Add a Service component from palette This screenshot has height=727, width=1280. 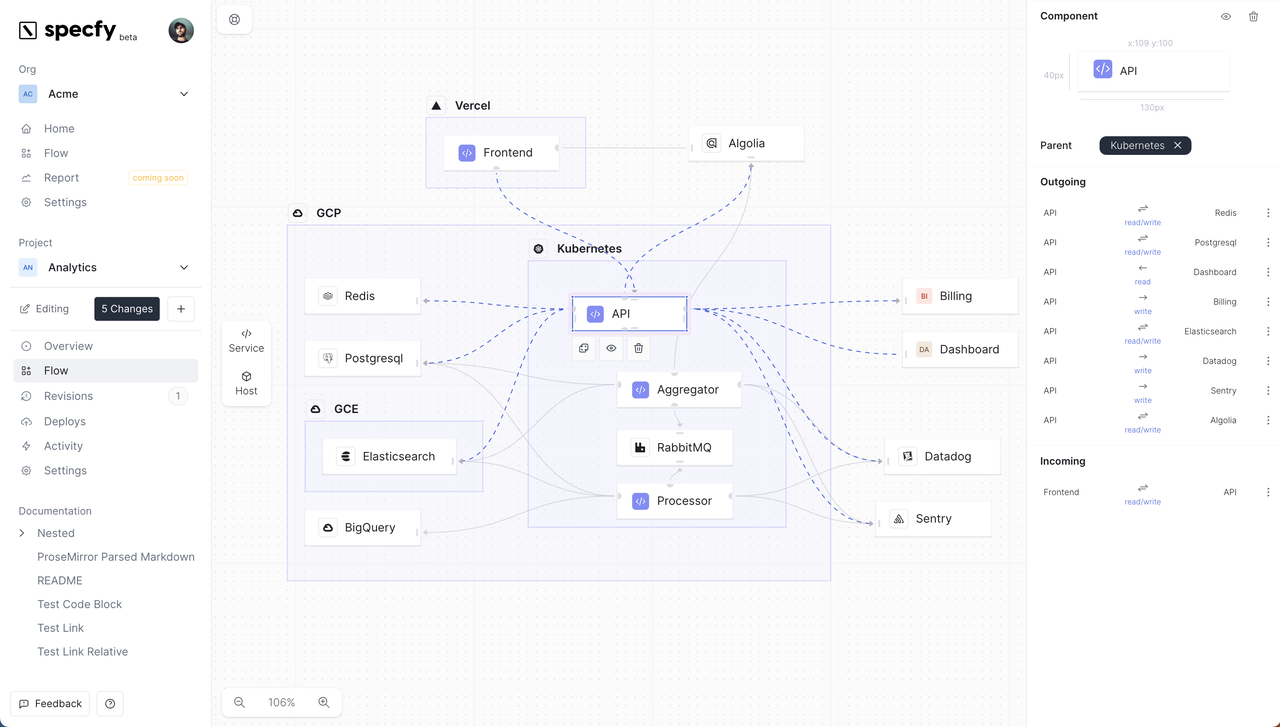246,340
